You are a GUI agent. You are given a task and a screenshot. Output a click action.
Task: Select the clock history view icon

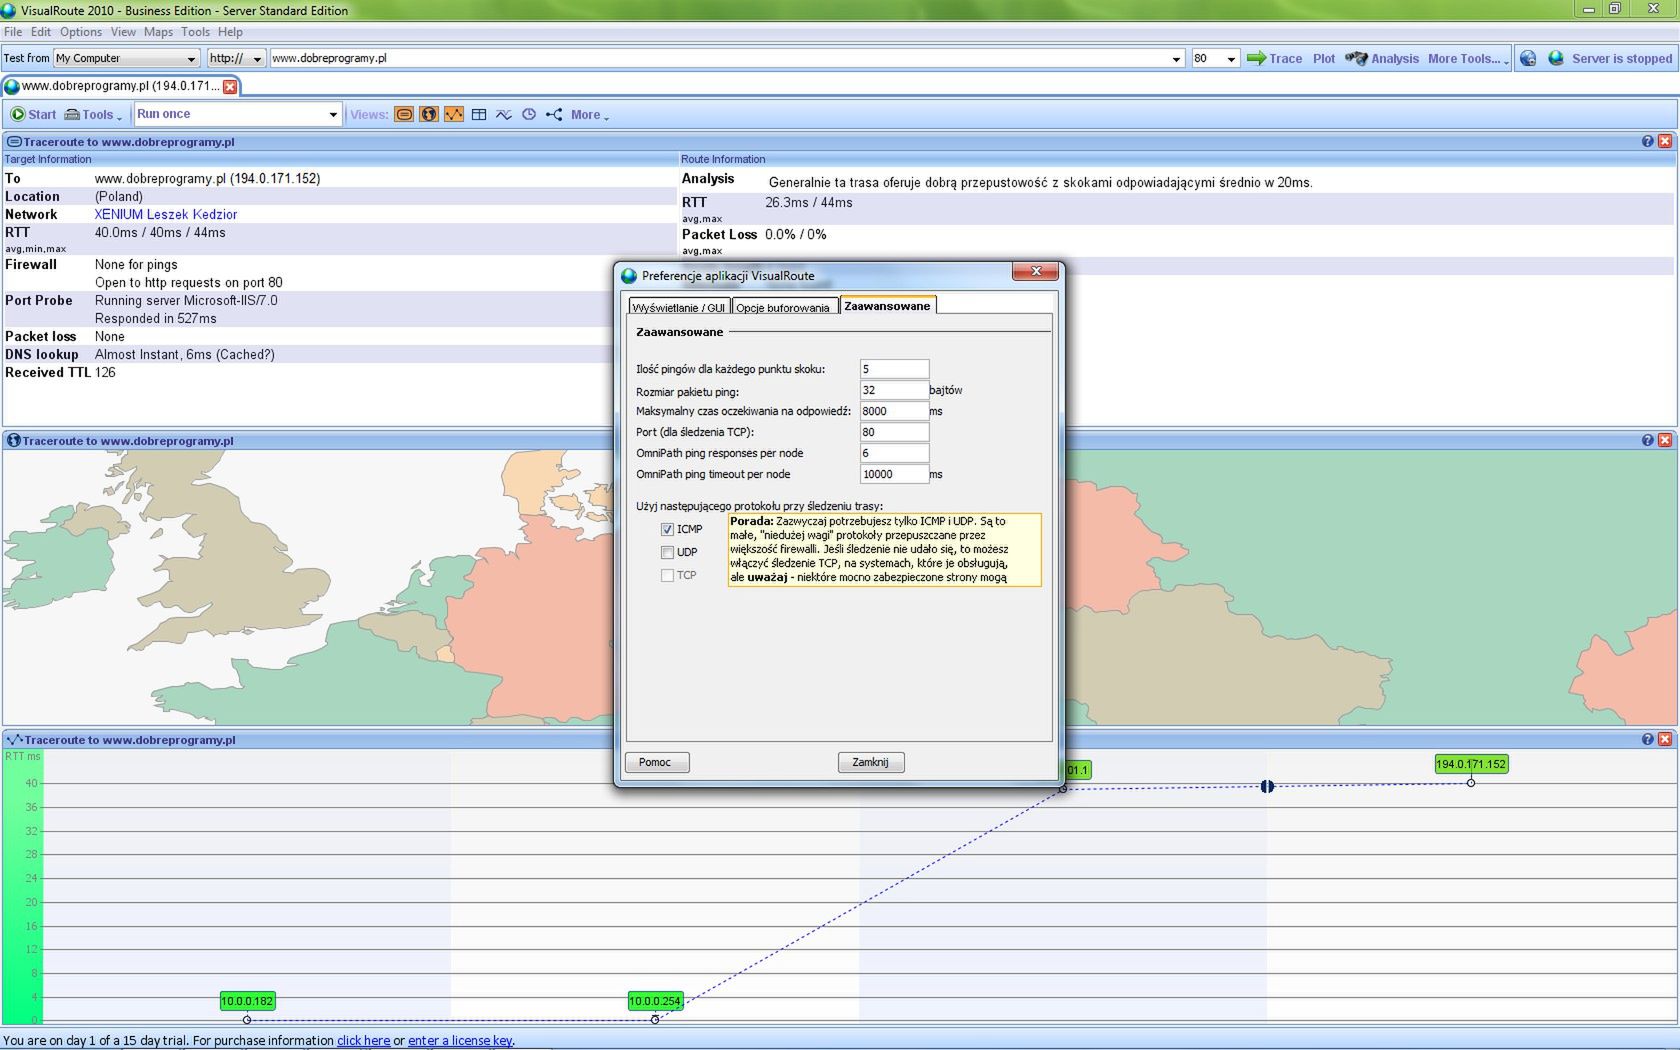coord(529,115)
